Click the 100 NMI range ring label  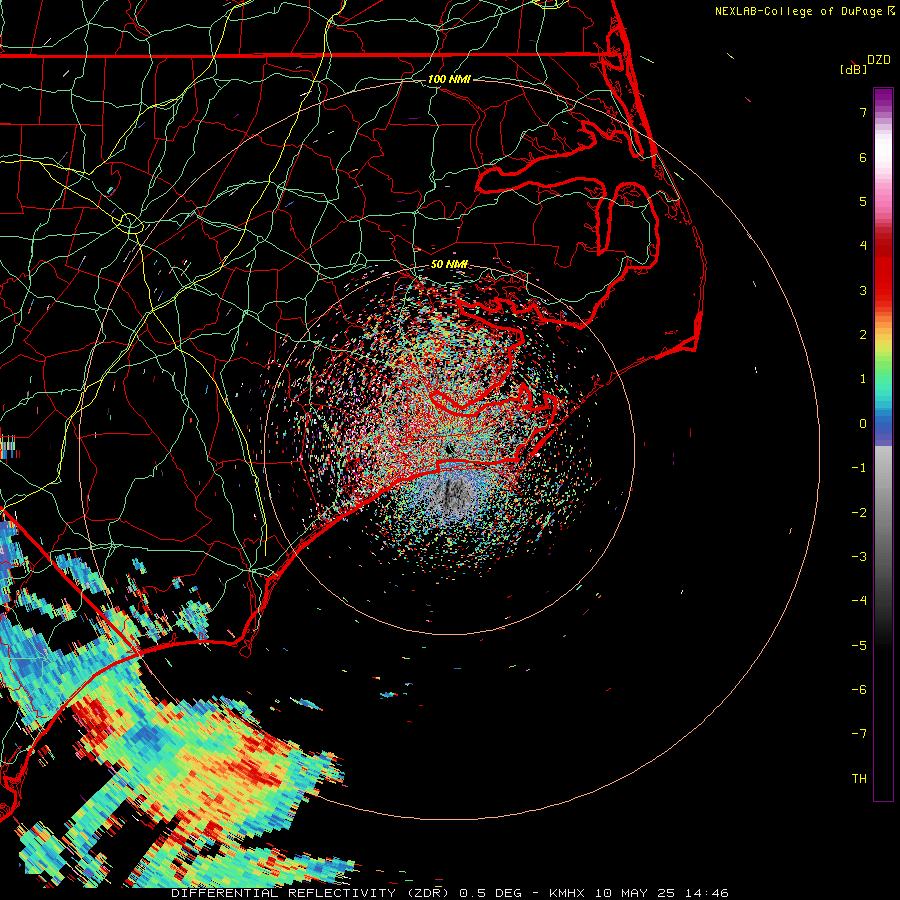[x=449, y=79]
